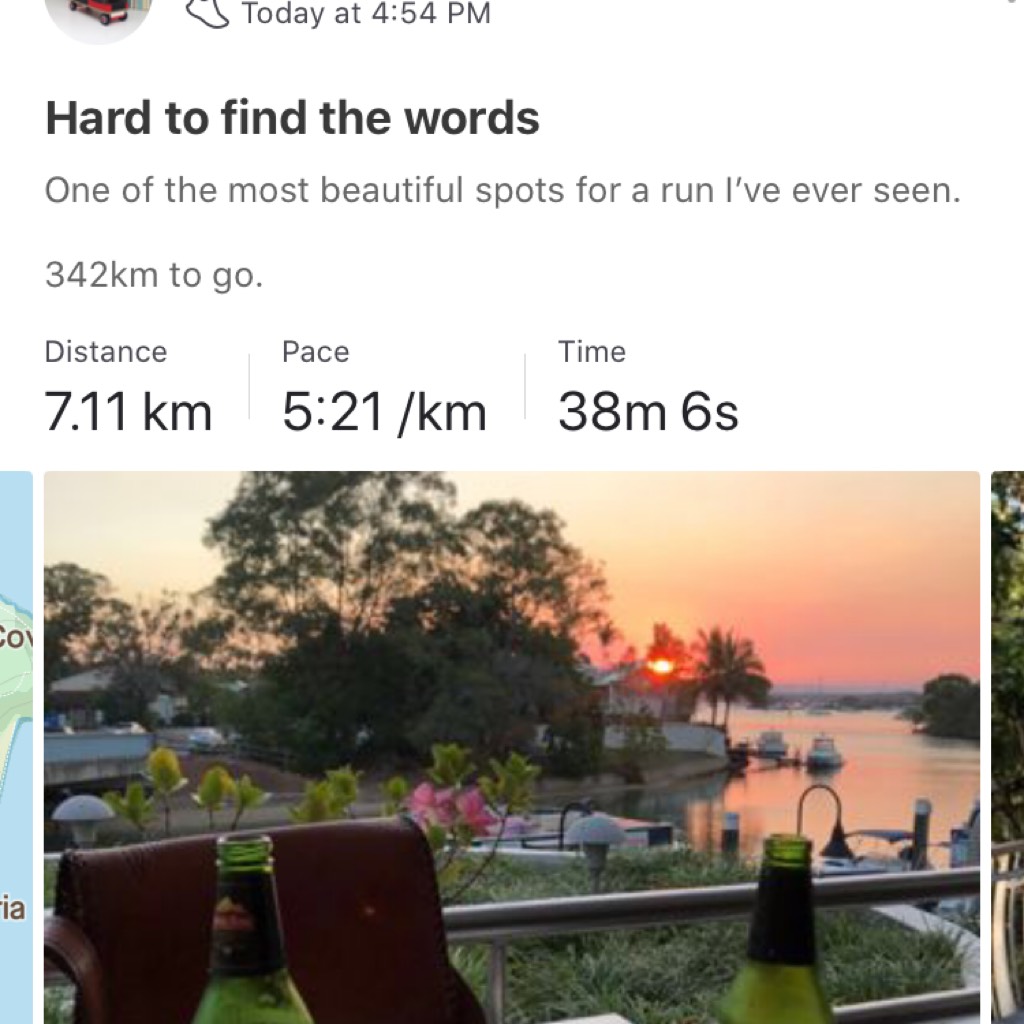The image size is (1024, 1024).
Task: Tap the 7.11 km distance value
Action: (128, 412)
